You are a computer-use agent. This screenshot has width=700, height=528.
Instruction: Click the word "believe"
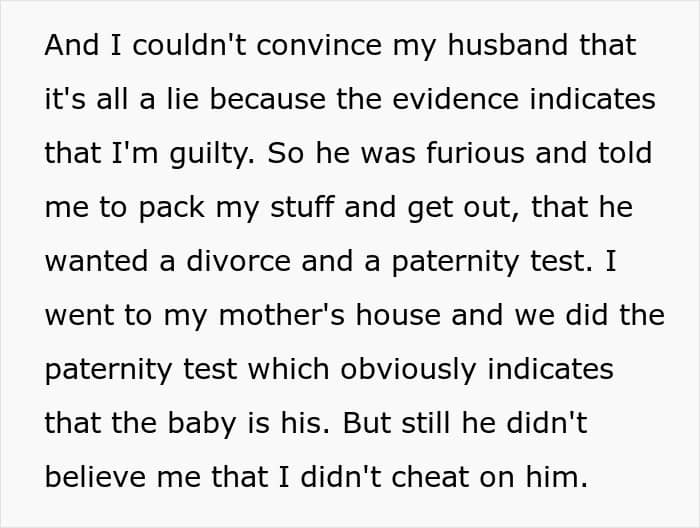[98, 477]
